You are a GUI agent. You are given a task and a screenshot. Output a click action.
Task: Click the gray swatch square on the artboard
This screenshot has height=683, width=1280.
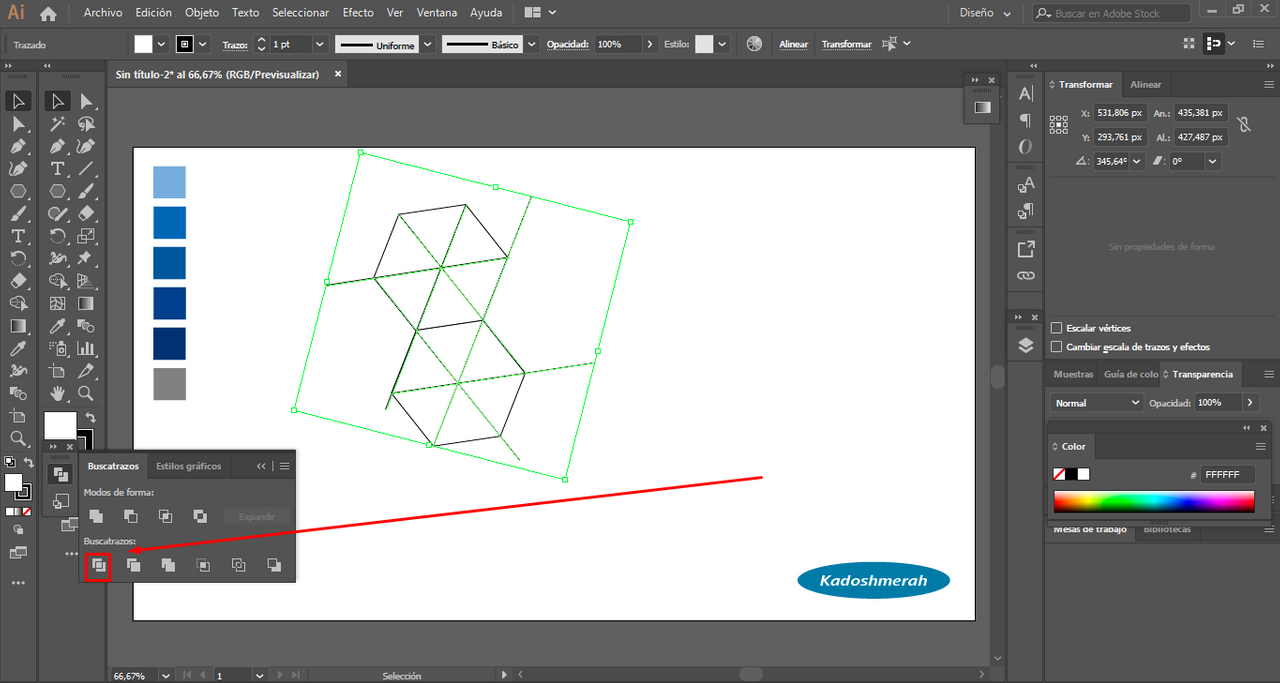169,384
